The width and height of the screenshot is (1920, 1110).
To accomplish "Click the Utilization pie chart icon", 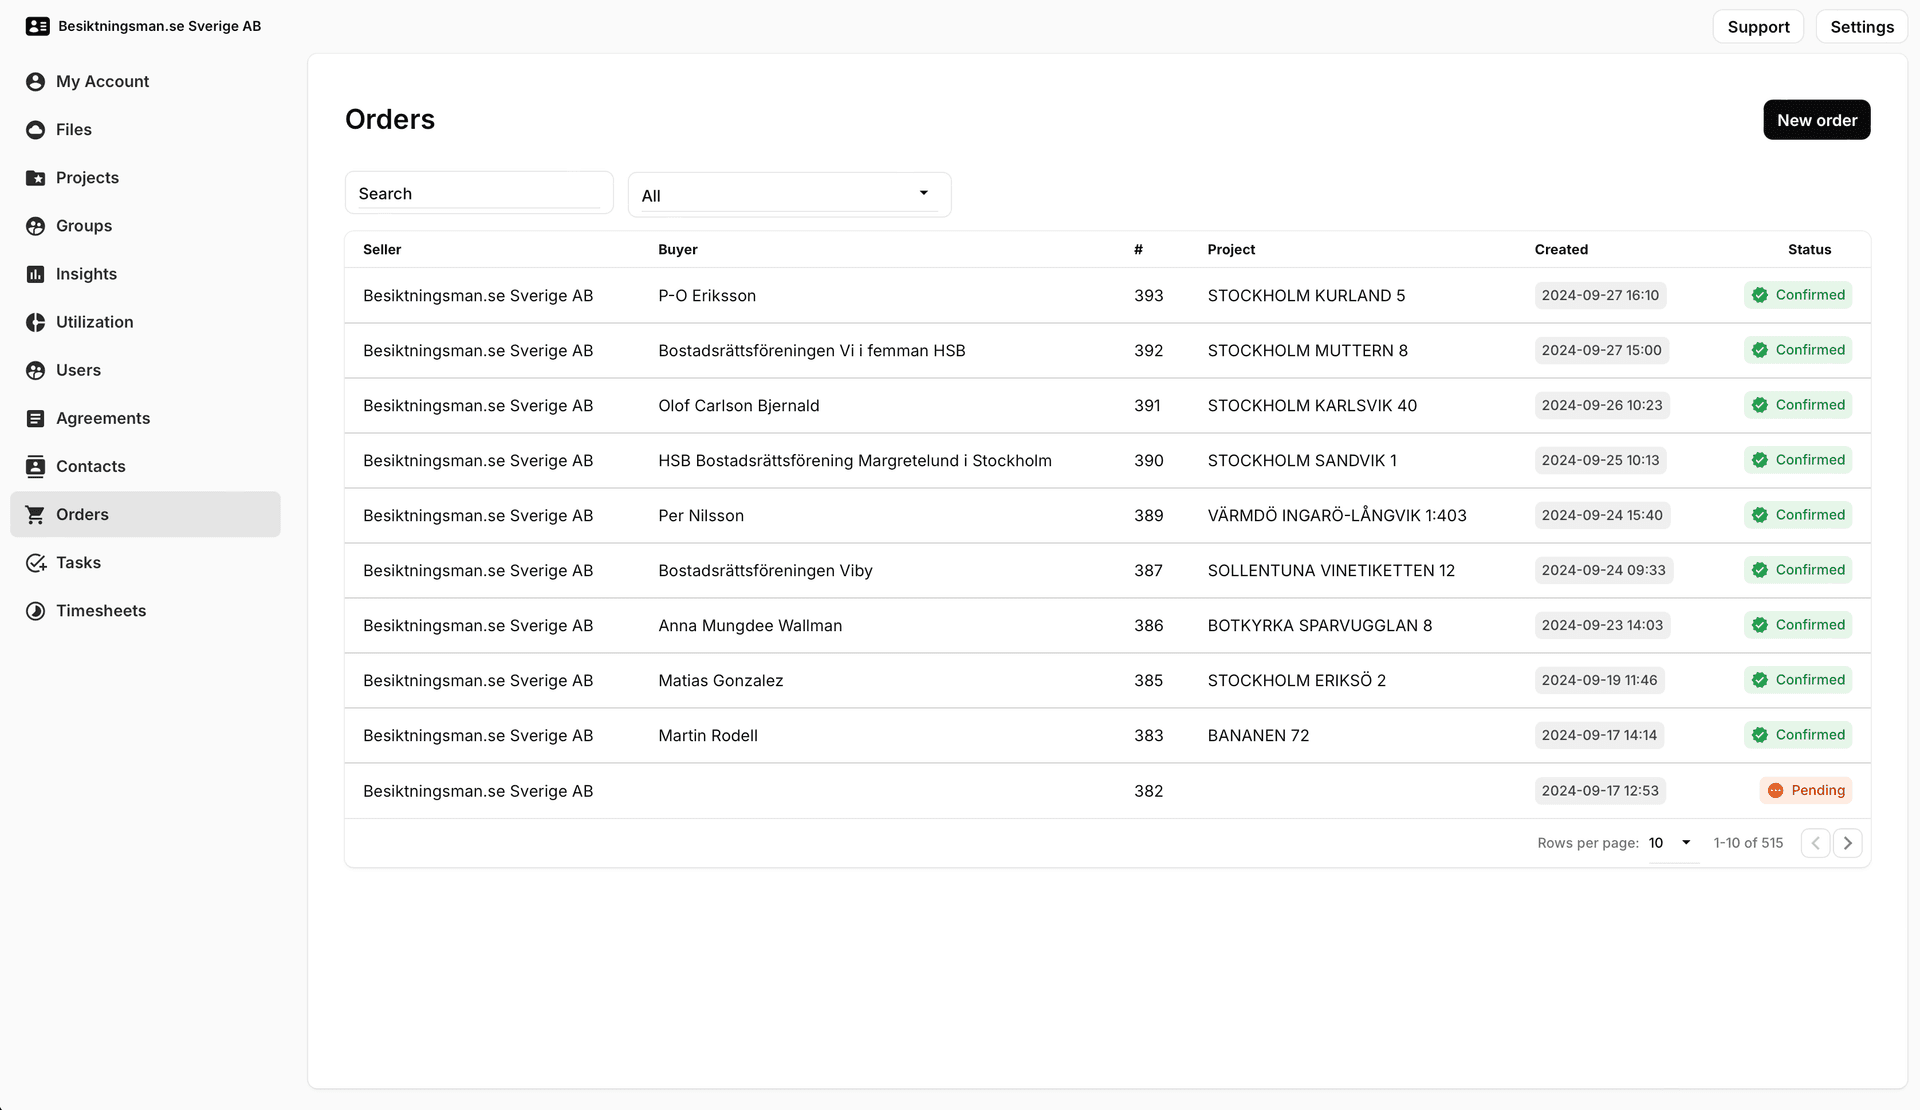I will (36, 322).
